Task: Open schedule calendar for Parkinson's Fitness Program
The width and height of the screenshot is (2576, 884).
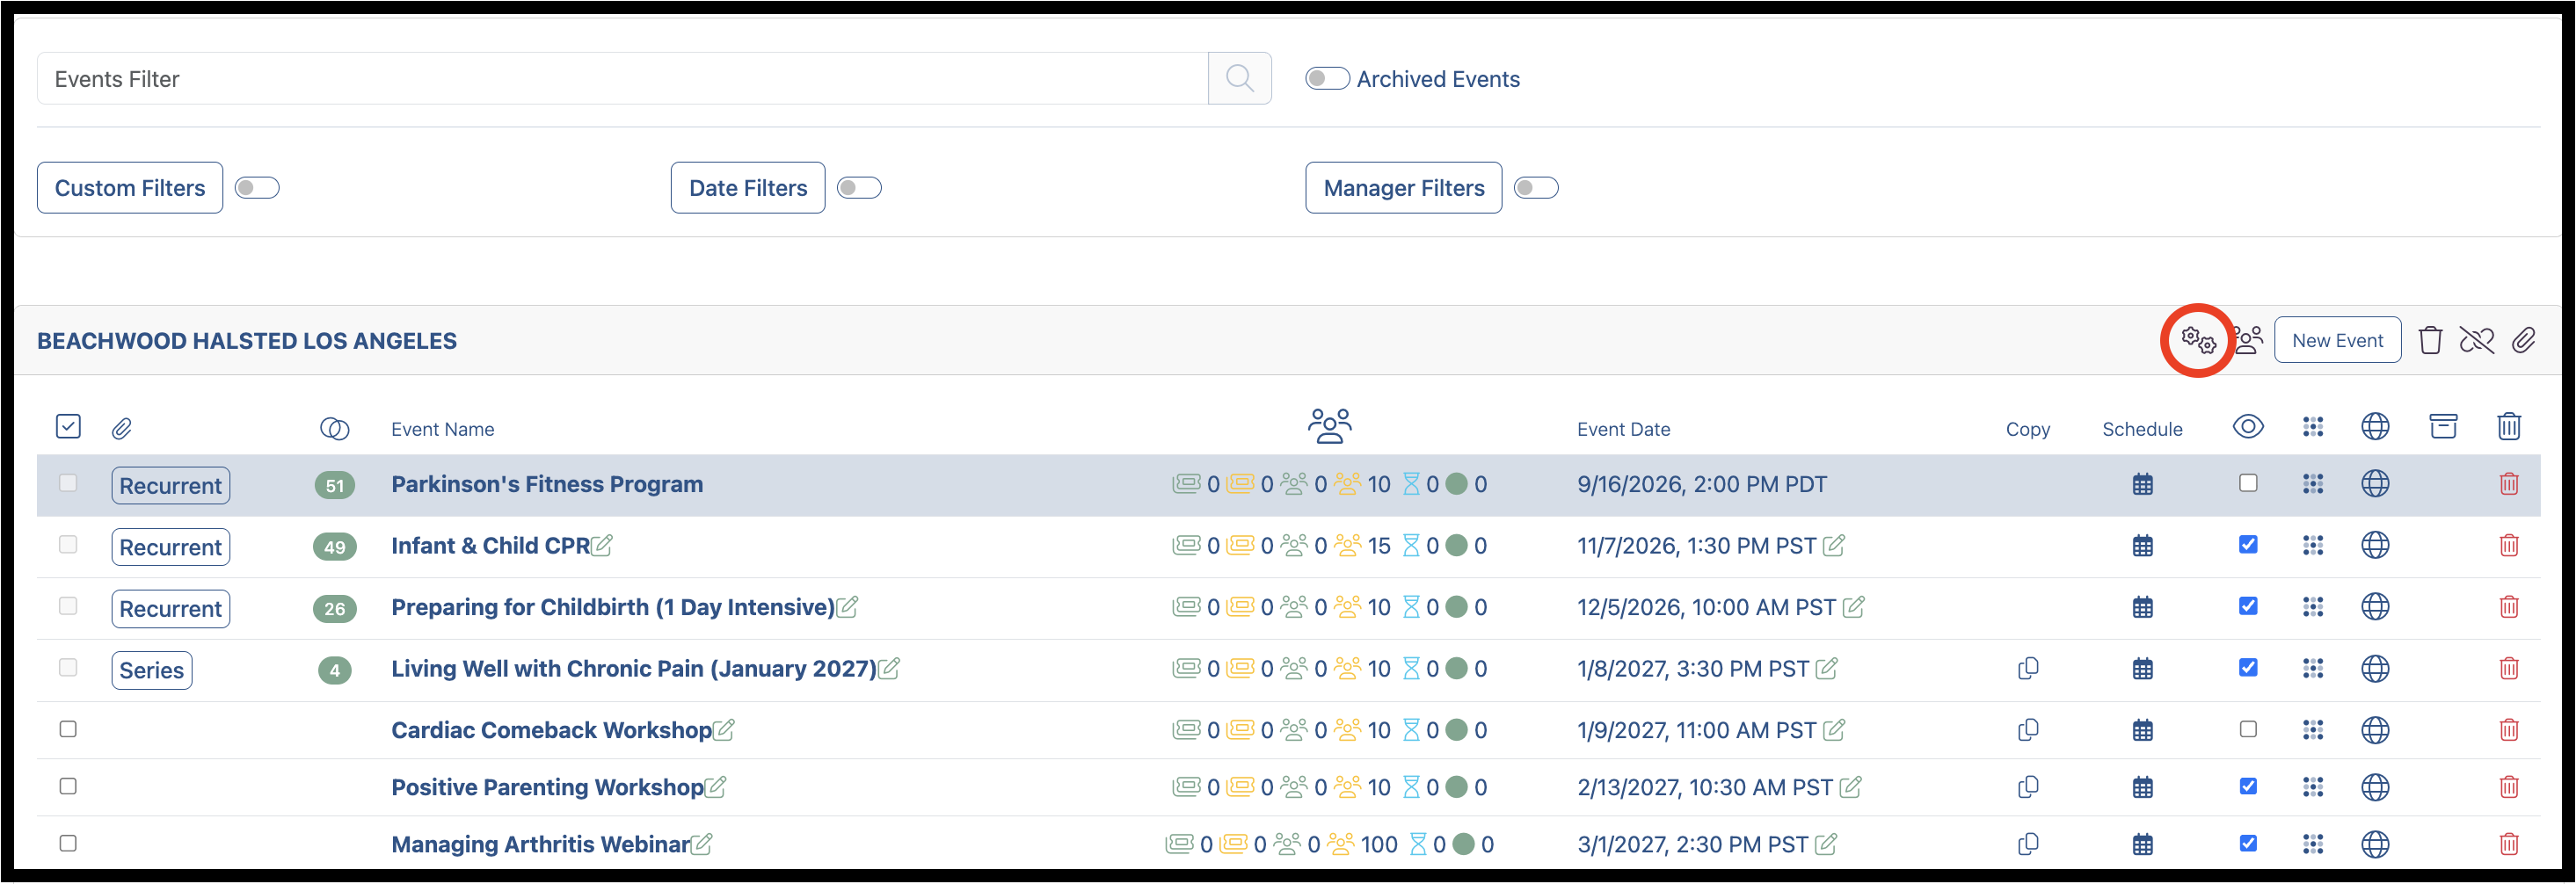Action: (x=2142, y=485)
